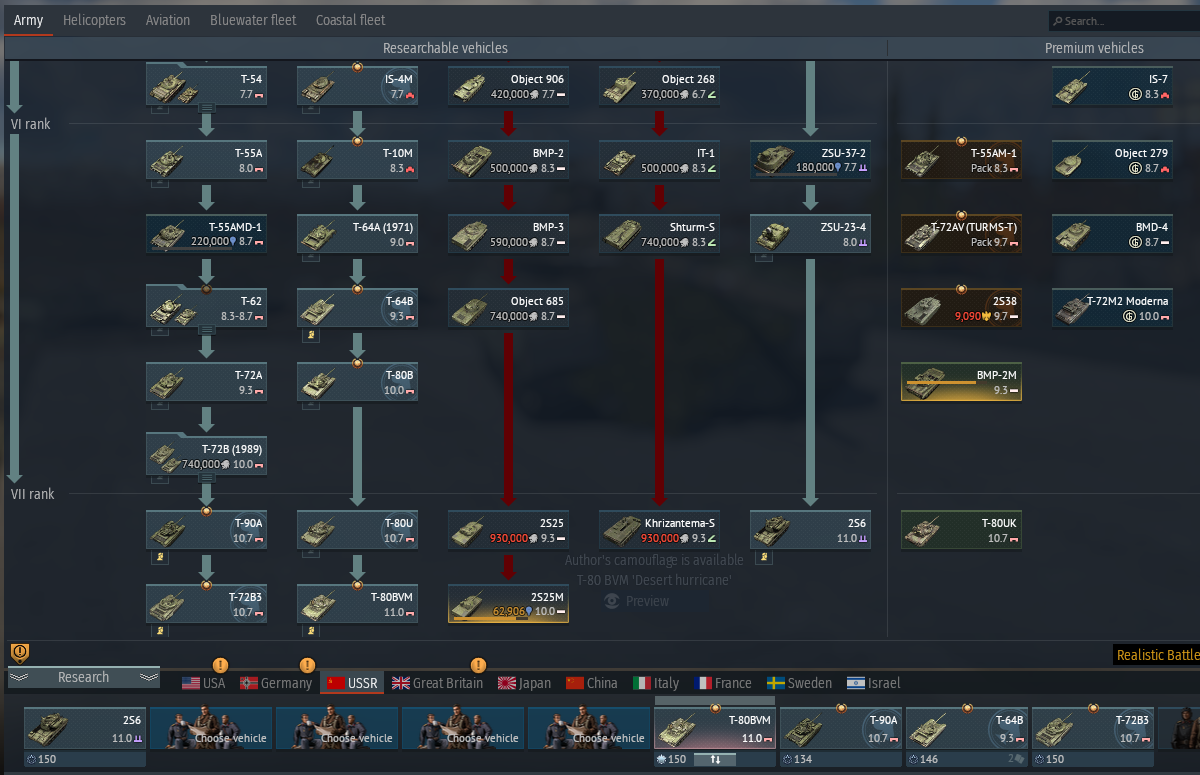Click the T-80UK squadron vehicle card
The image size is (1200, 775).
(x=962, y=530)
